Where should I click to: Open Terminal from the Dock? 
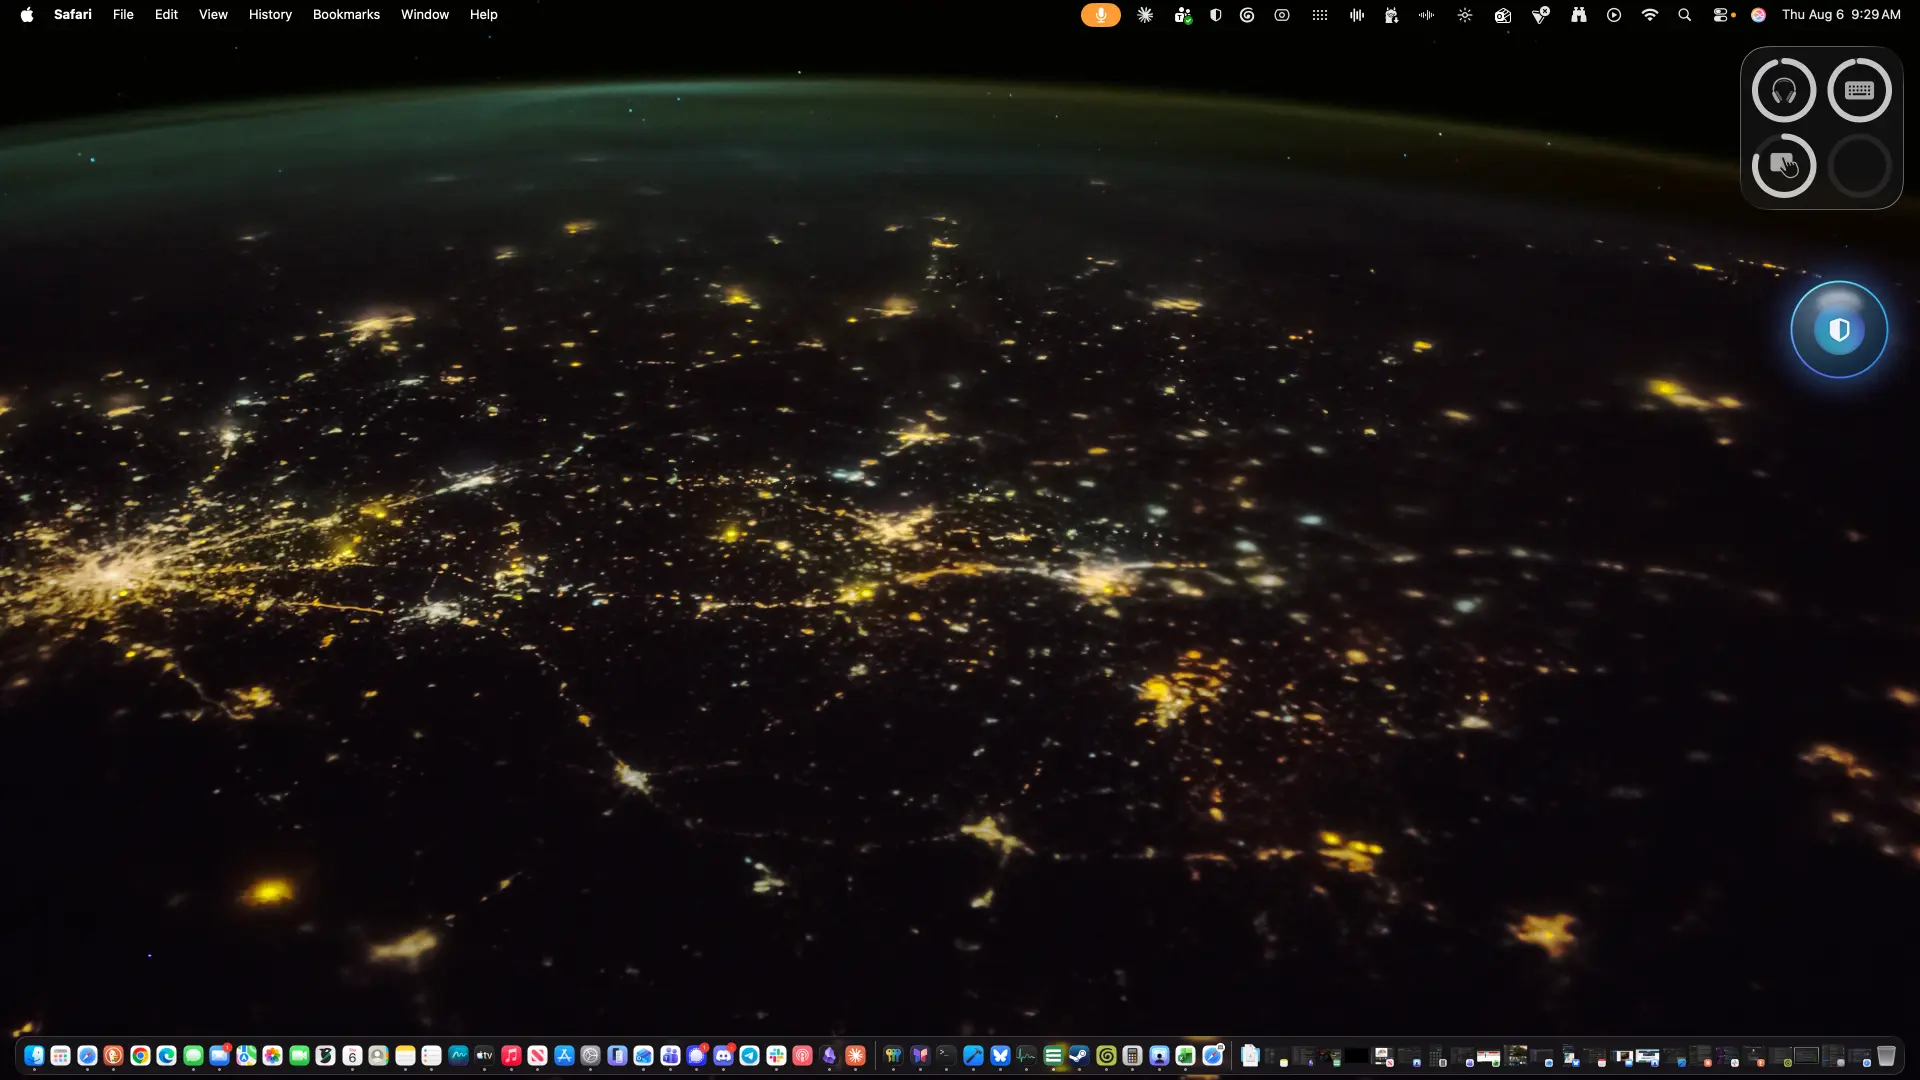pyautogui.click(x=946, y=1055)
